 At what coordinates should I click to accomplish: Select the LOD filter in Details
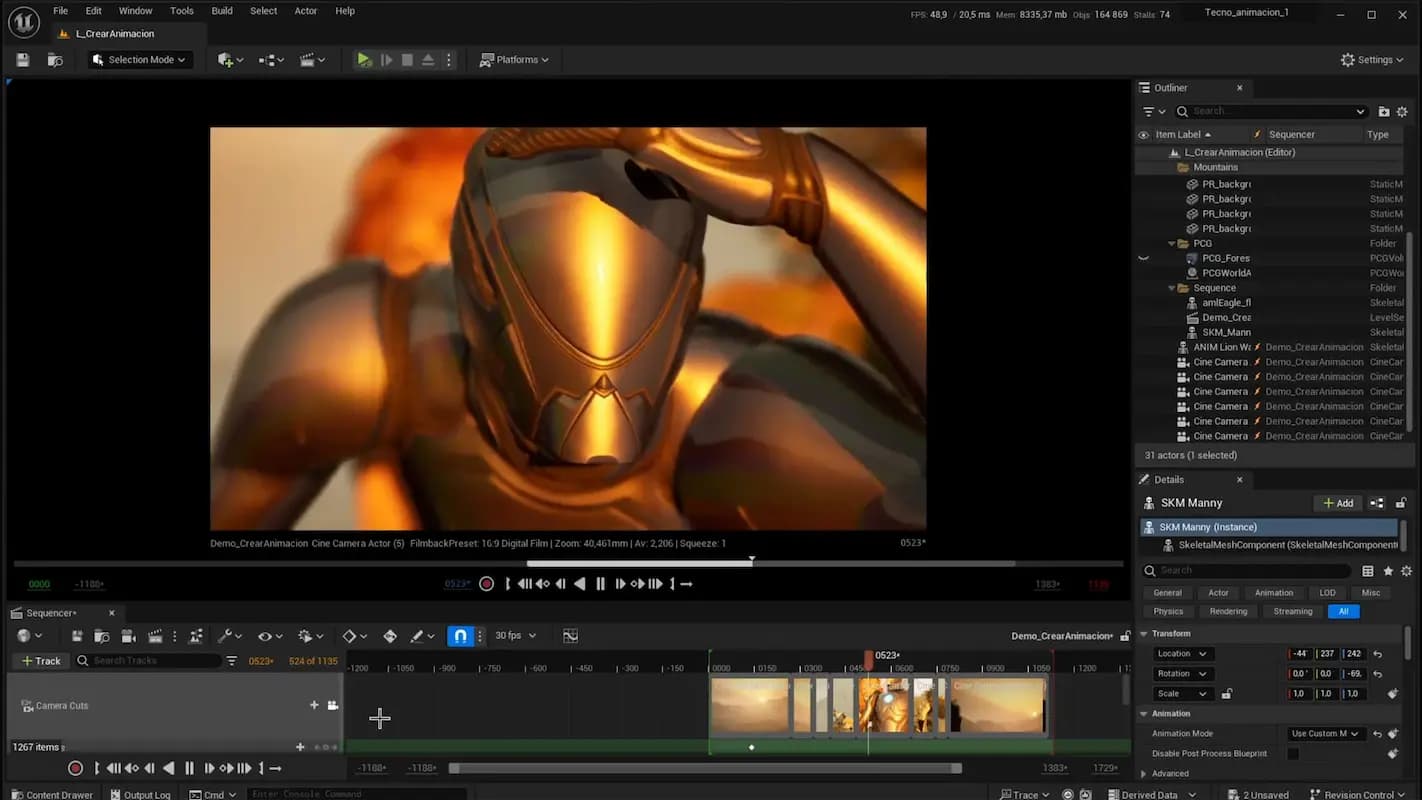coord(1327,593)
